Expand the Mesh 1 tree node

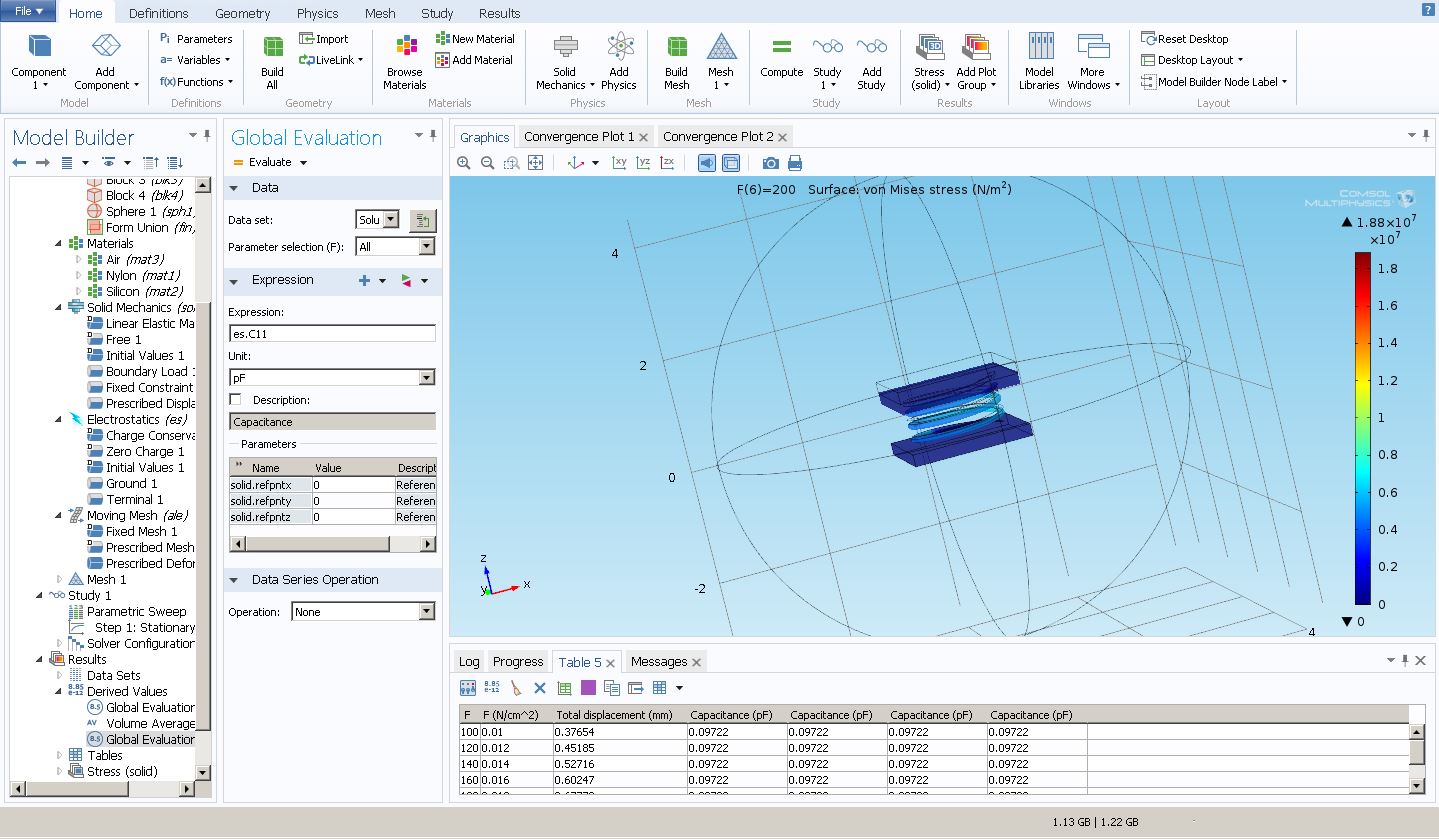(60, 579)
